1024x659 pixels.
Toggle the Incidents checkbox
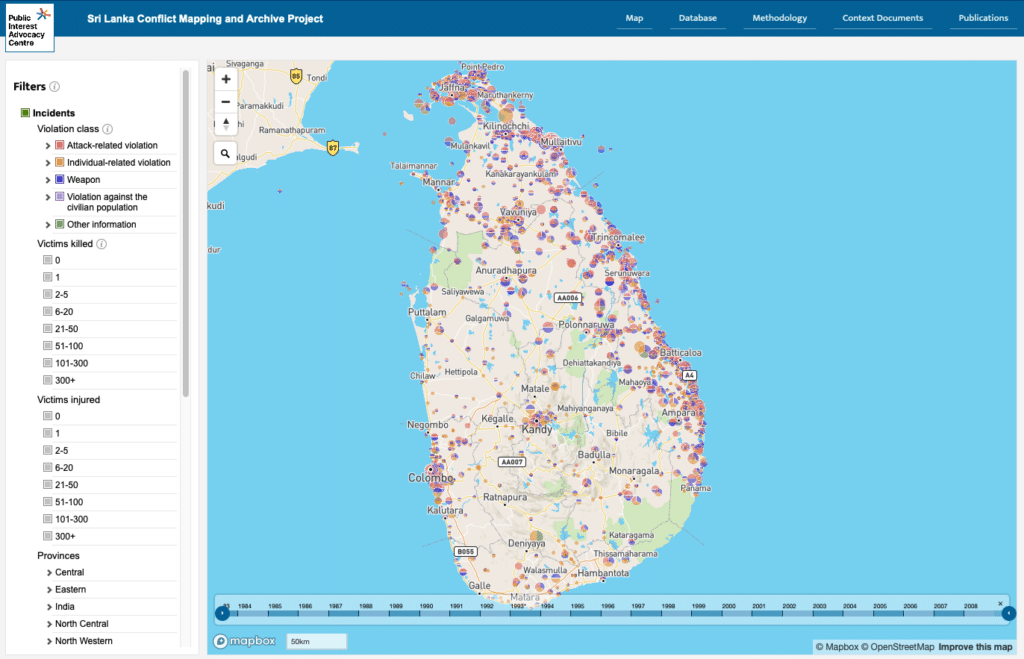[27, 113]
